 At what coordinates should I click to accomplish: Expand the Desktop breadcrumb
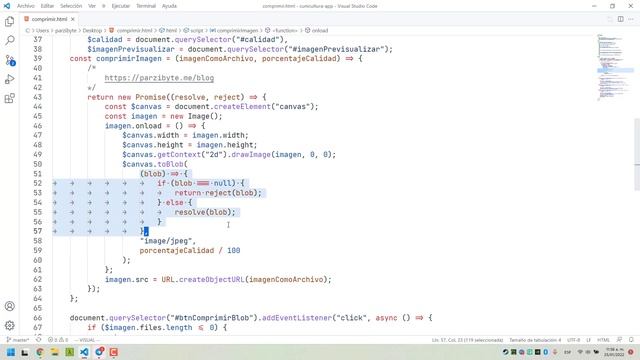point(92,31)
